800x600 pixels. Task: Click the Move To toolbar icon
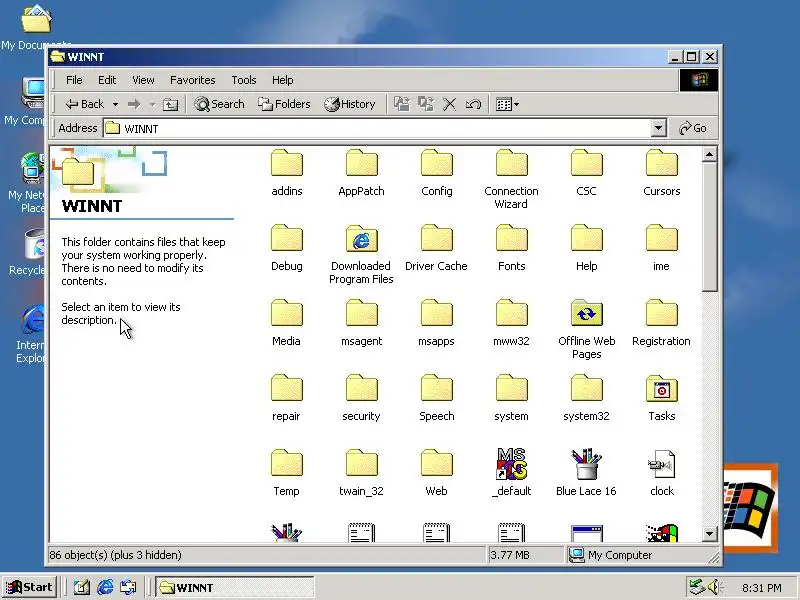402,104
